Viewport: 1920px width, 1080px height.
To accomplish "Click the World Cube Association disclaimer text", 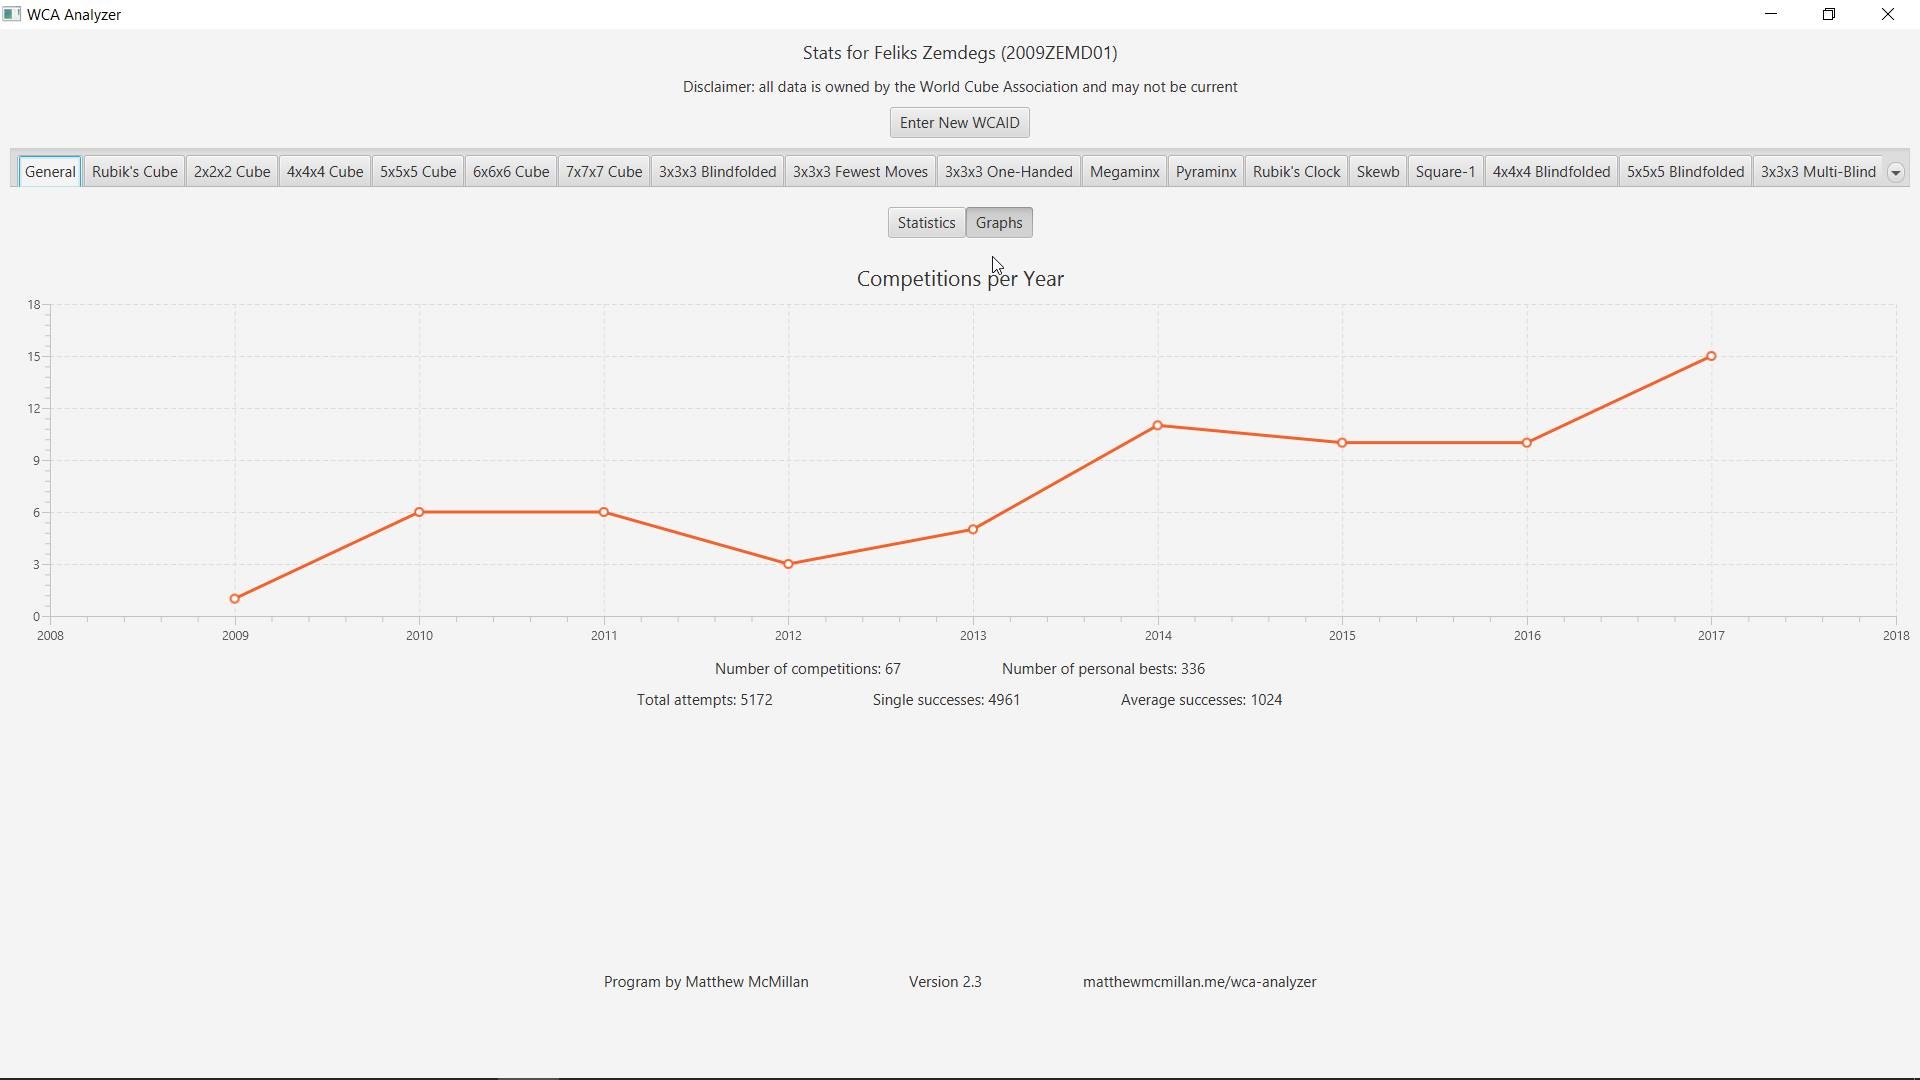I will (x=960, y=87).
